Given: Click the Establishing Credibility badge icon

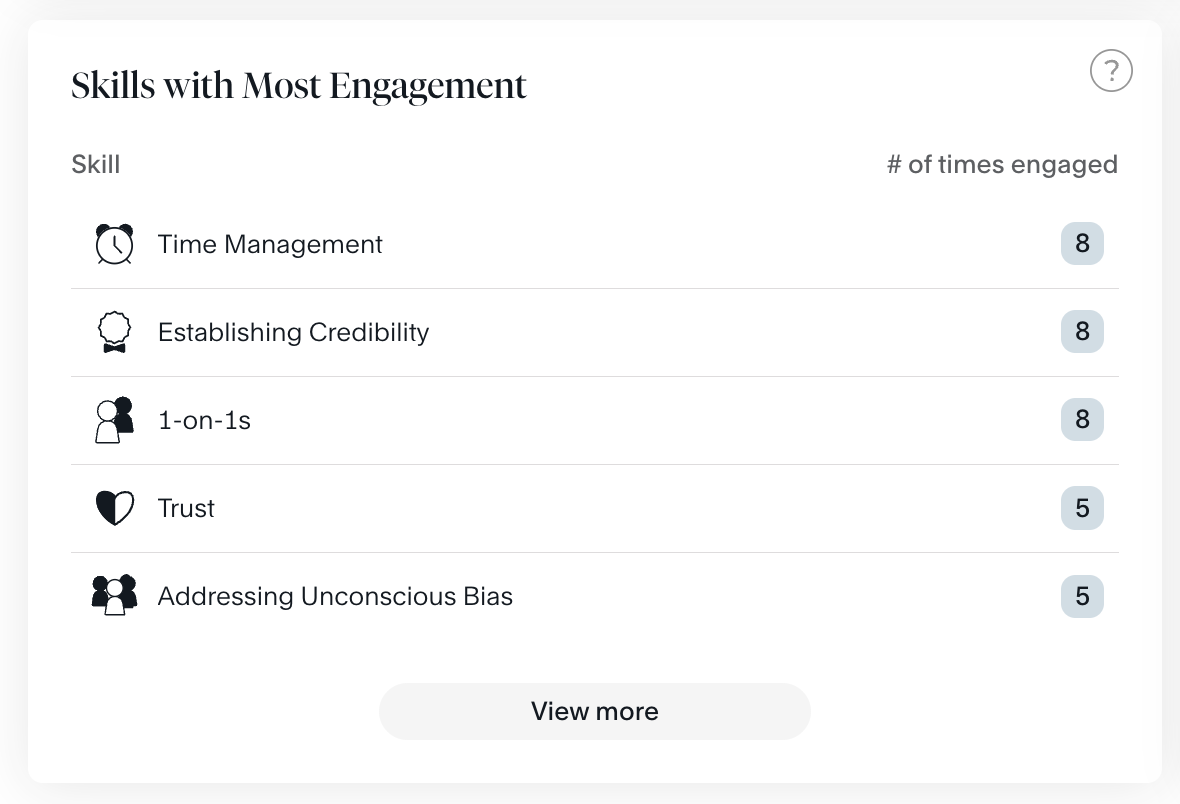Looking at the screenshot, I should [x=114, y=332].
